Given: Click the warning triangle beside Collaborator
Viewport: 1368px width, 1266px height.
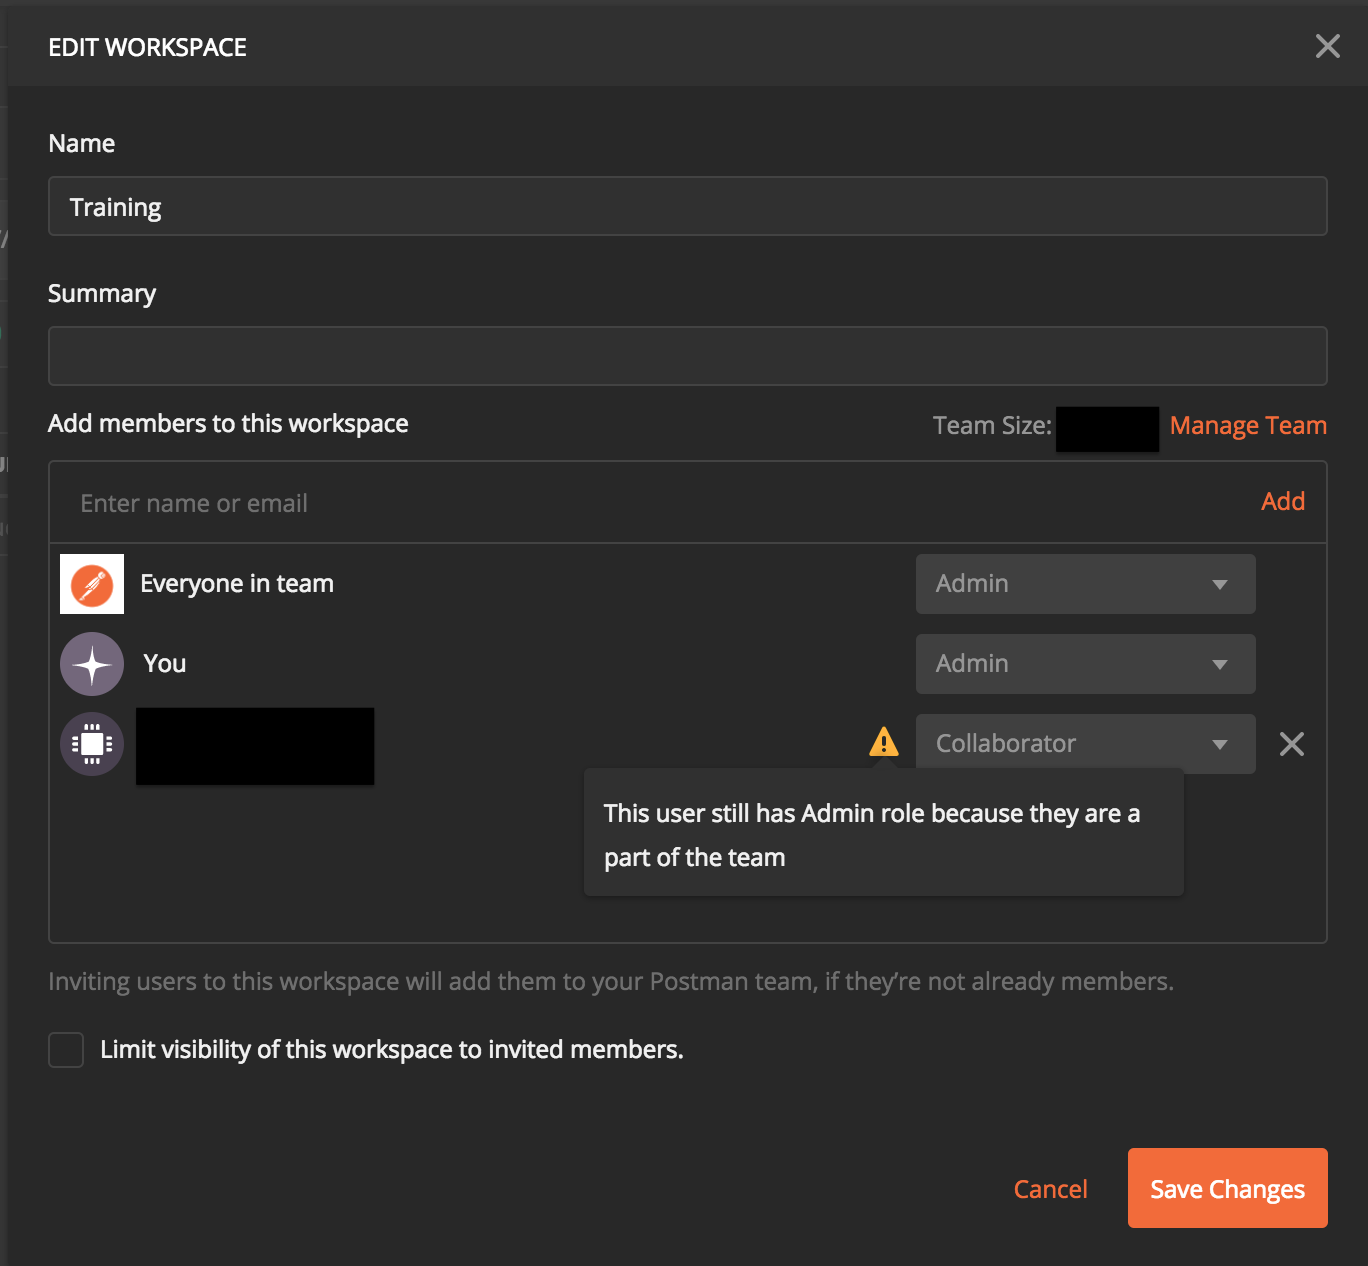Looking at the screenshot, I should coord(884,741).
